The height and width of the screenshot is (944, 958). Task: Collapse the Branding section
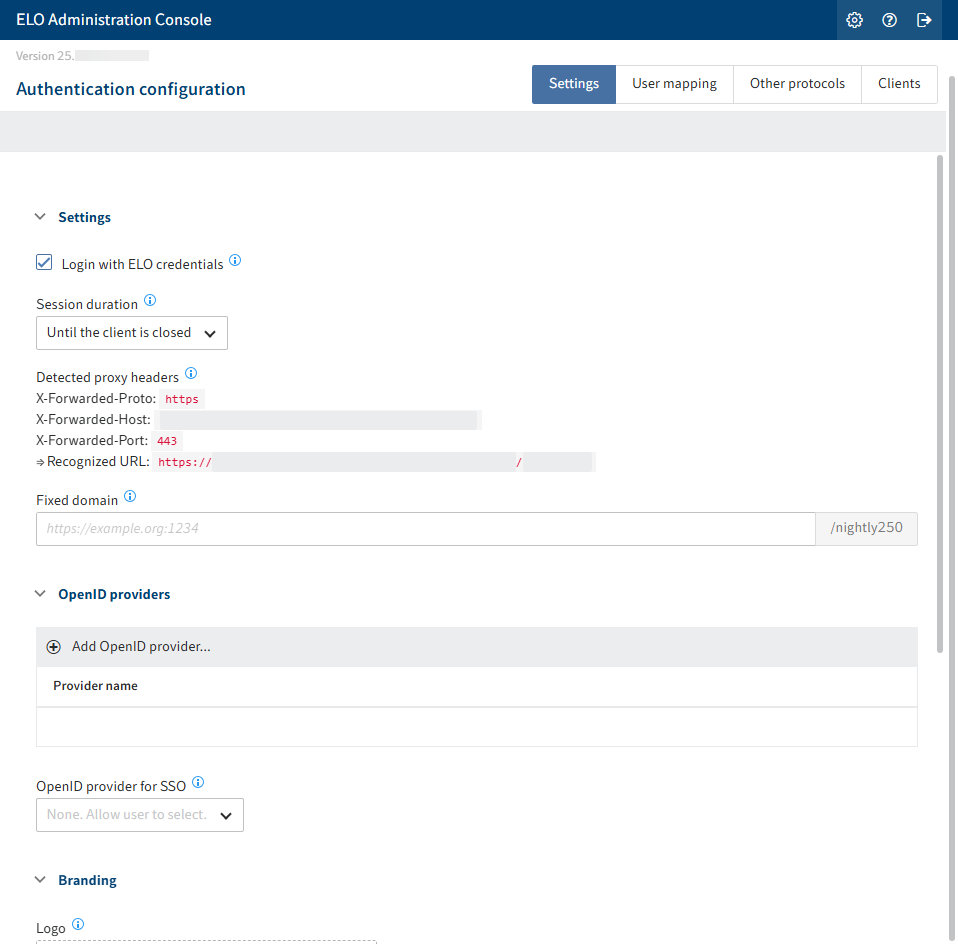point(40,879)
